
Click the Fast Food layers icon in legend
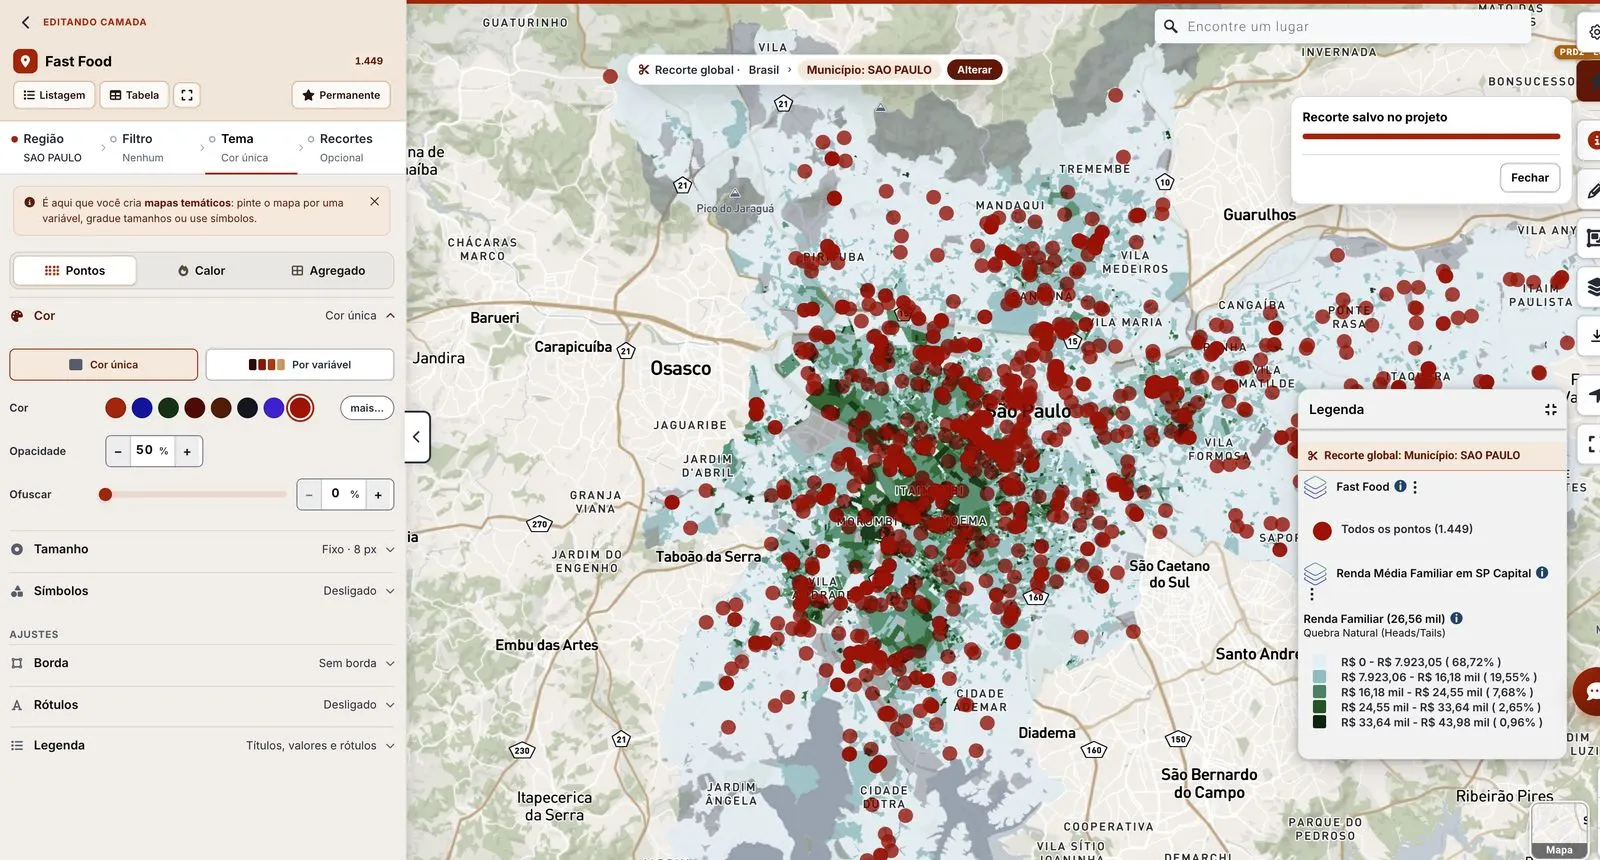click(x=1315, y=487)
